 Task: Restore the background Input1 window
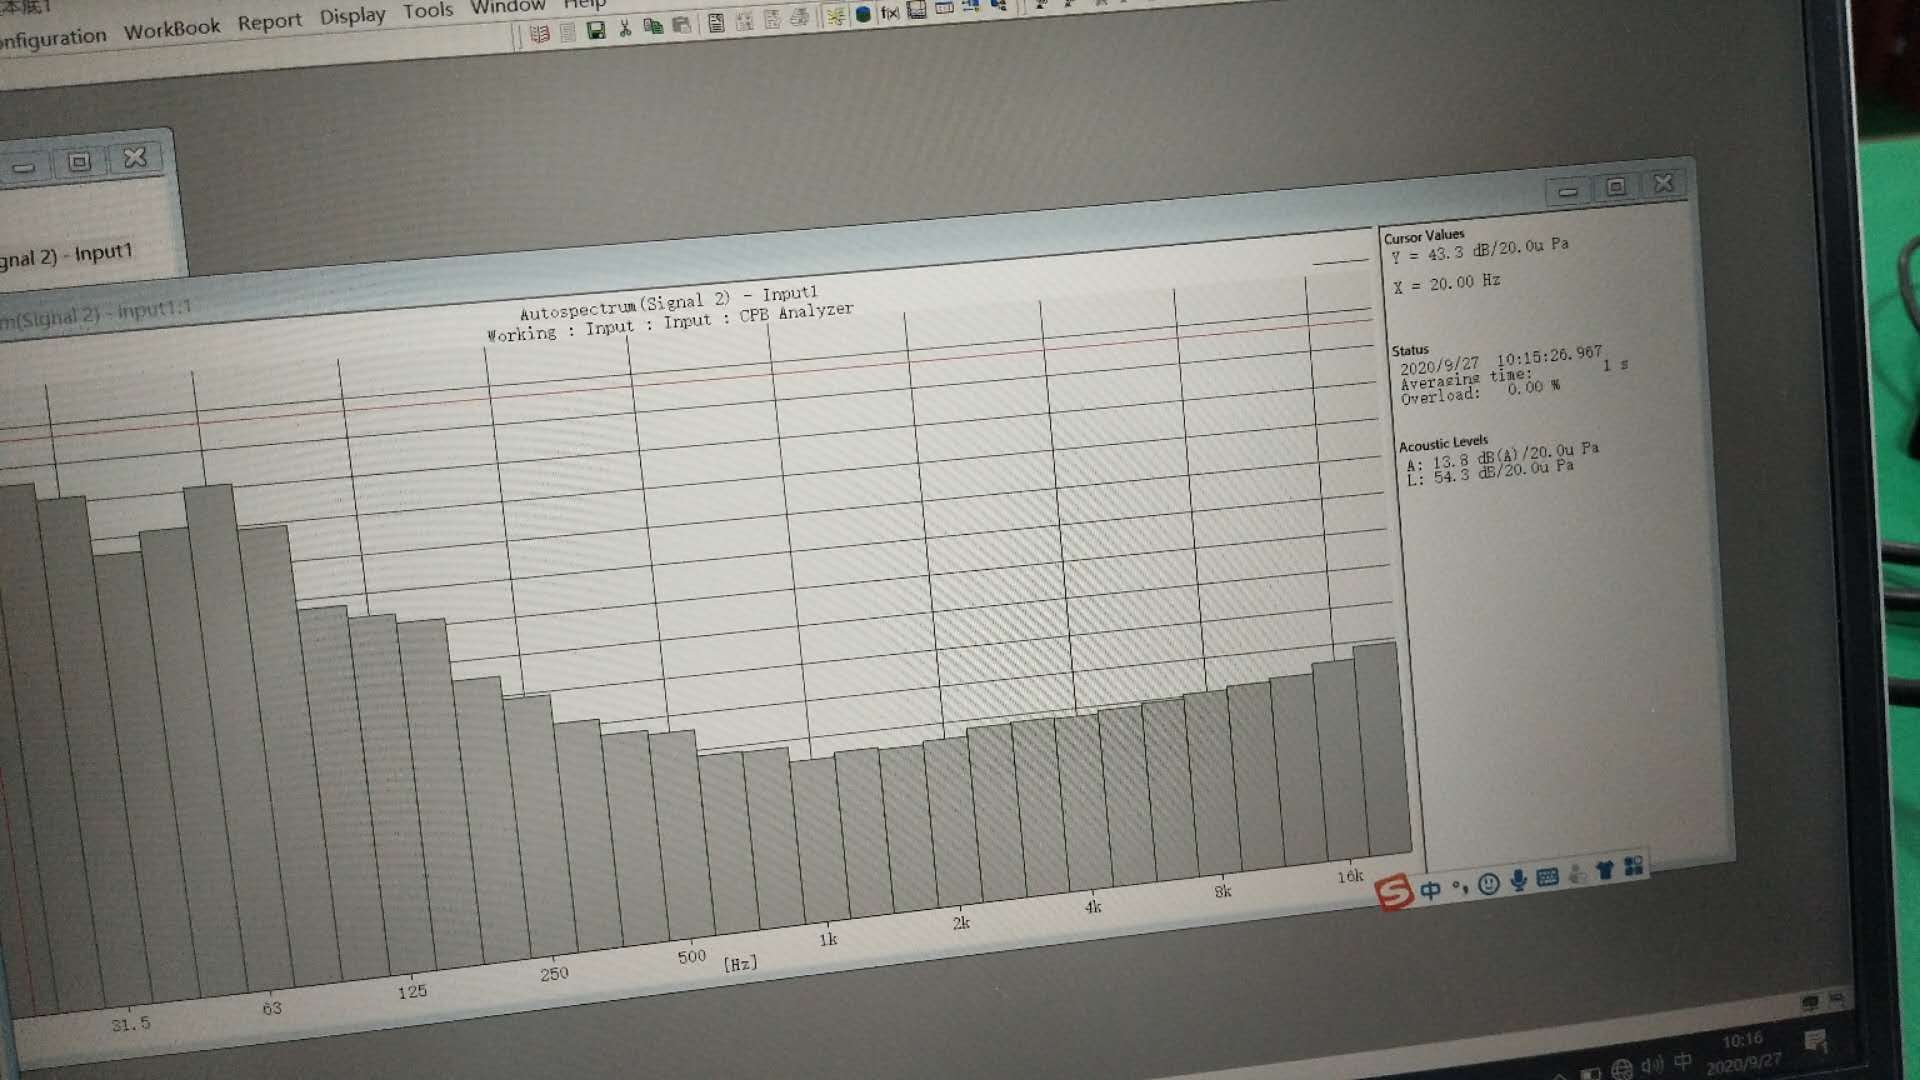79,161
